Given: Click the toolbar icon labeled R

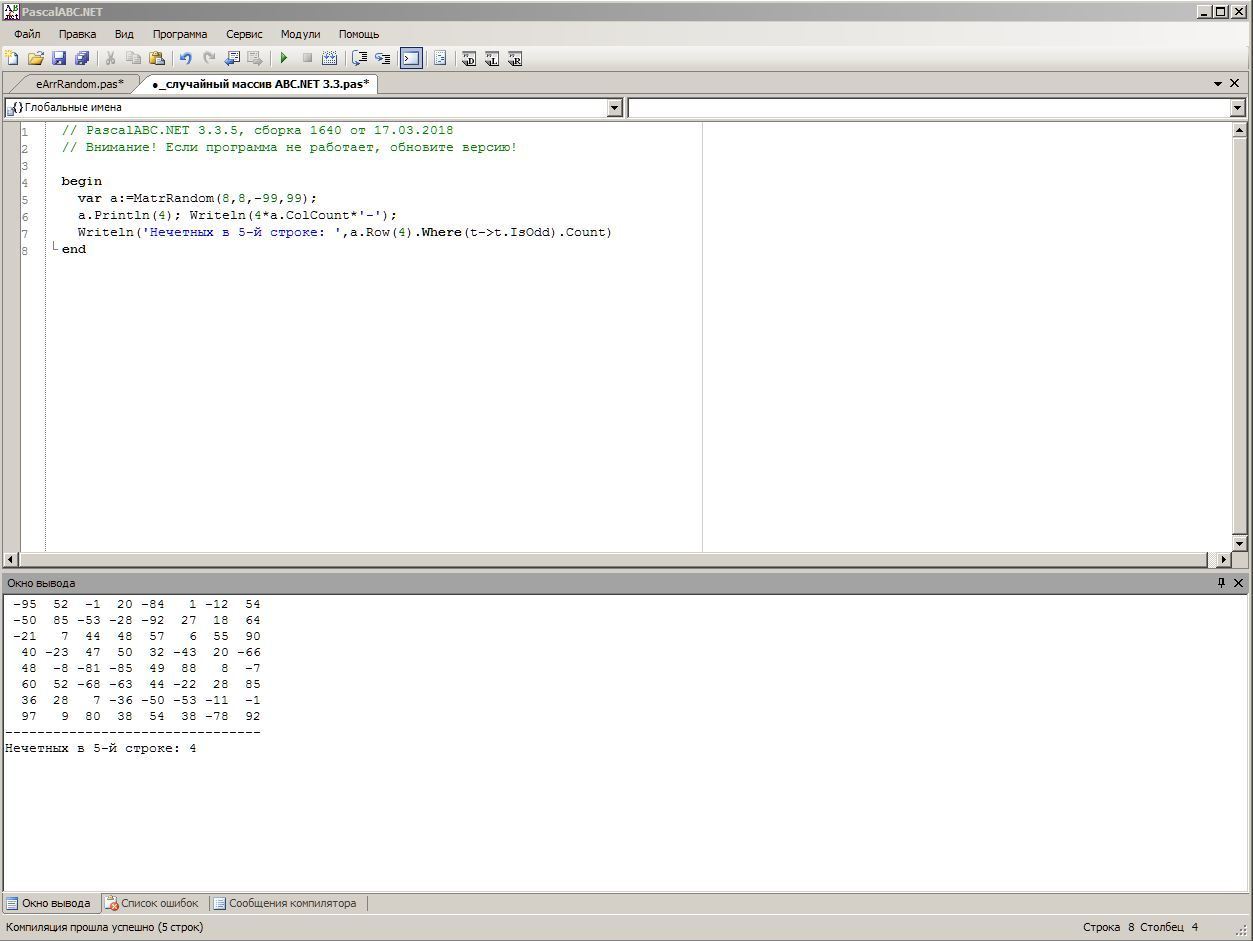Looking at the screenshot, I should (x=515, y=59).
